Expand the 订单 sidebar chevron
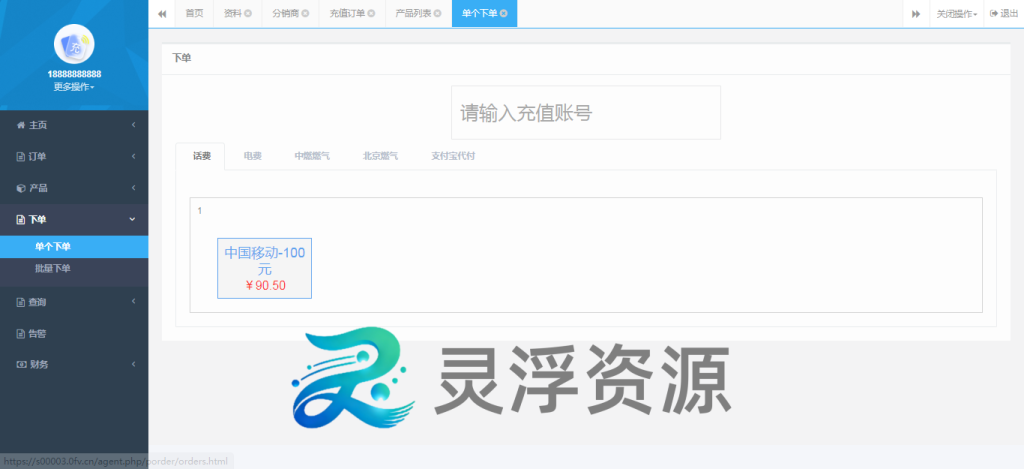 coord(133,156)
